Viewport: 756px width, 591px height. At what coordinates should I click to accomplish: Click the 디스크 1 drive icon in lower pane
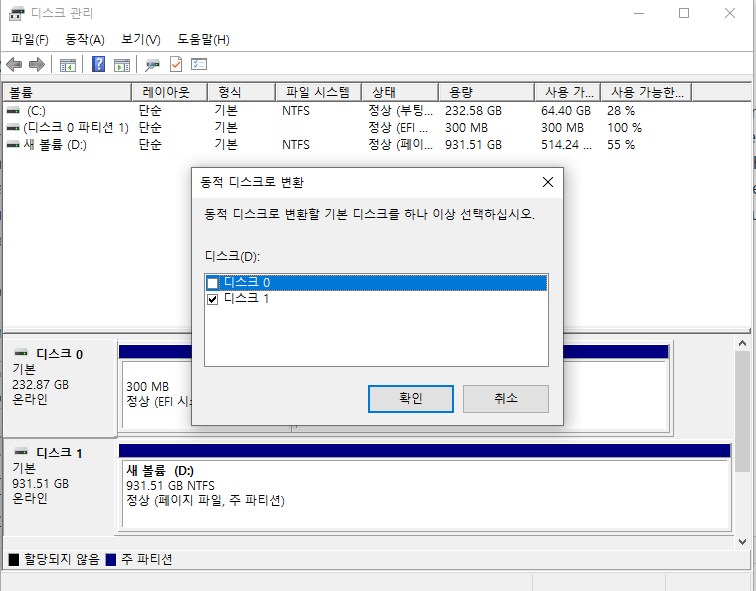coord(21,452)
